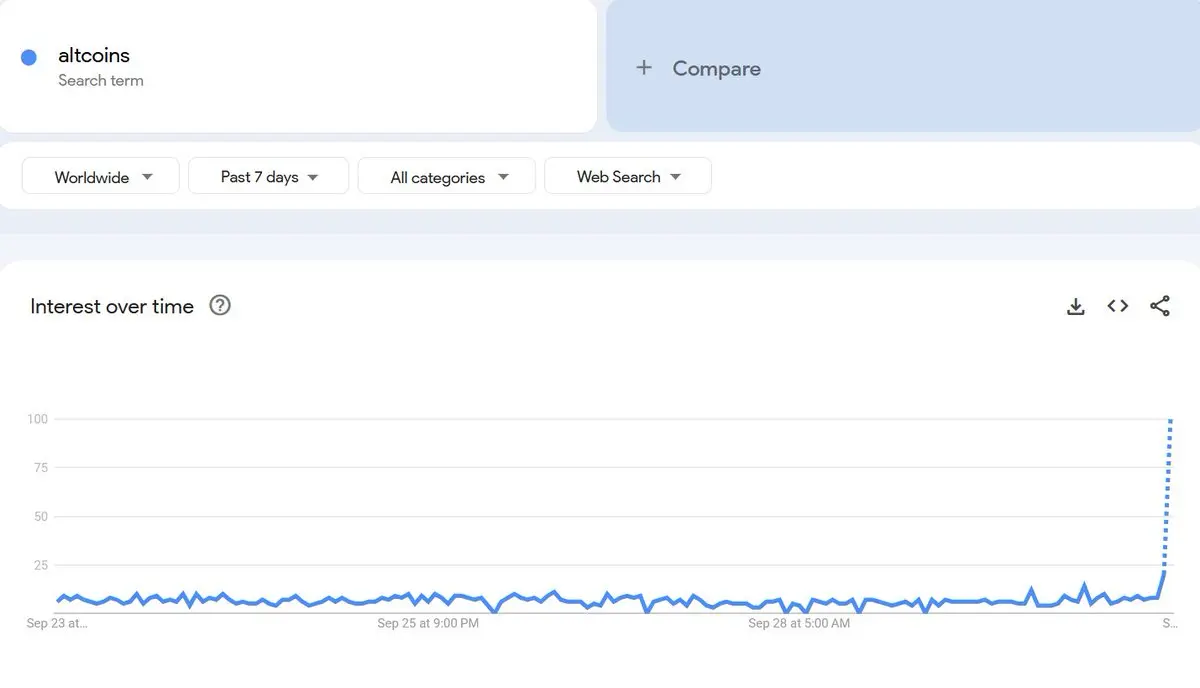
Task: Click the dotted spike in the chart
Action: (x=1168, y=495)
